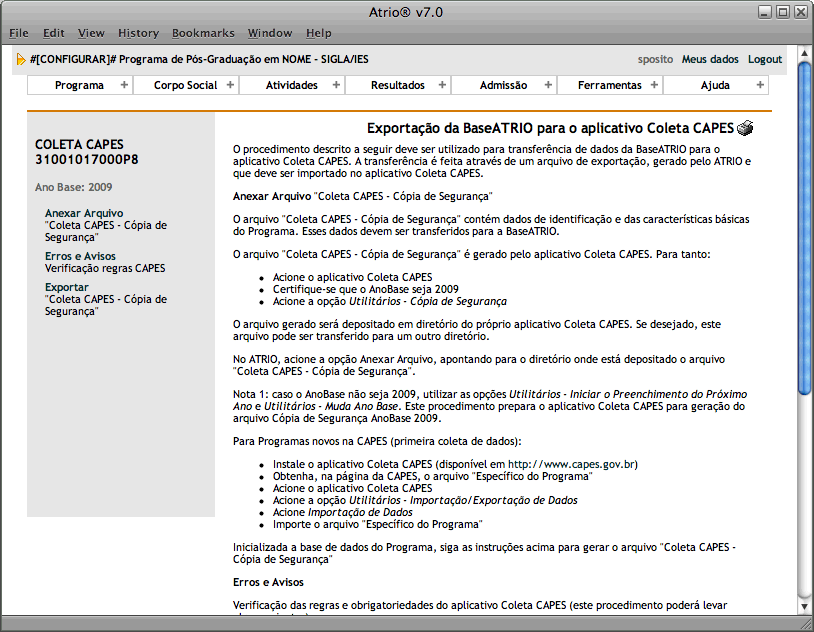
Task: Click the yellow arrow icon before #[CONFIGURAR]#
Action: (x=21, y=60)
